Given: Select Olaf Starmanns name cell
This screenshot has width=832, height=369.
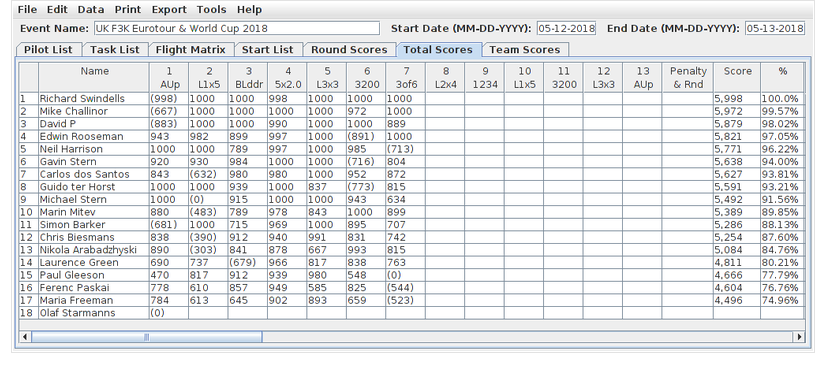Looking at the screenshot, I should pos(94,313).
